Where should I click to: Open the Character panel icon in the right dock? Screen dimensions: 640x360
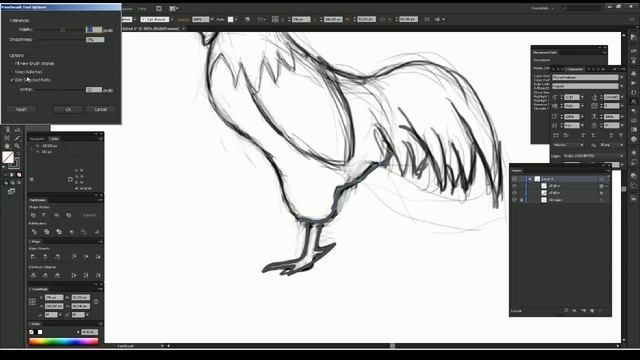click(x=633, y=101)
